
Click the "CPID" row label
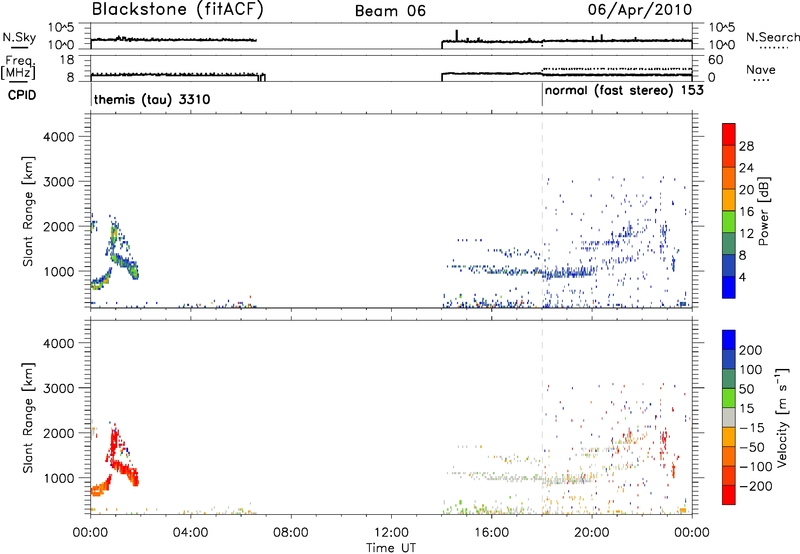[x=22, y=95]
